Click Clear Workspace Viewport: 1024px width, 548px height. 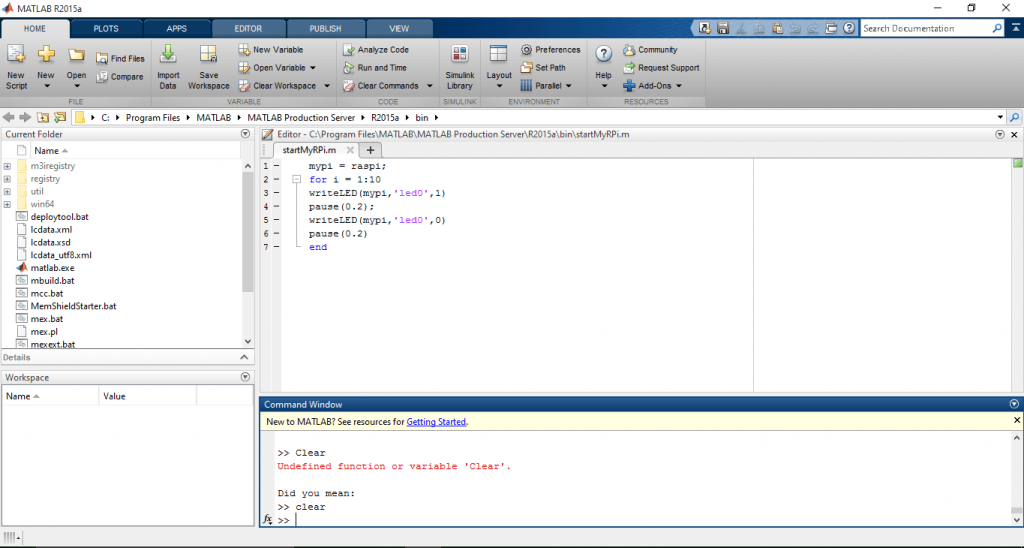(x=277, y=86)
